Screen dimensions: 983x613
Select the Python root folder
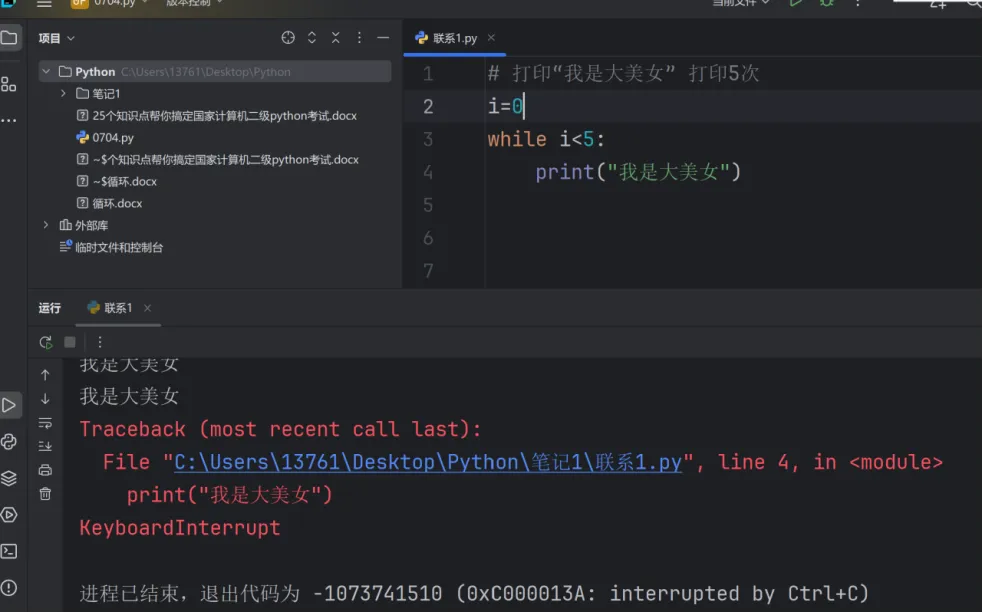click(215, 71)
